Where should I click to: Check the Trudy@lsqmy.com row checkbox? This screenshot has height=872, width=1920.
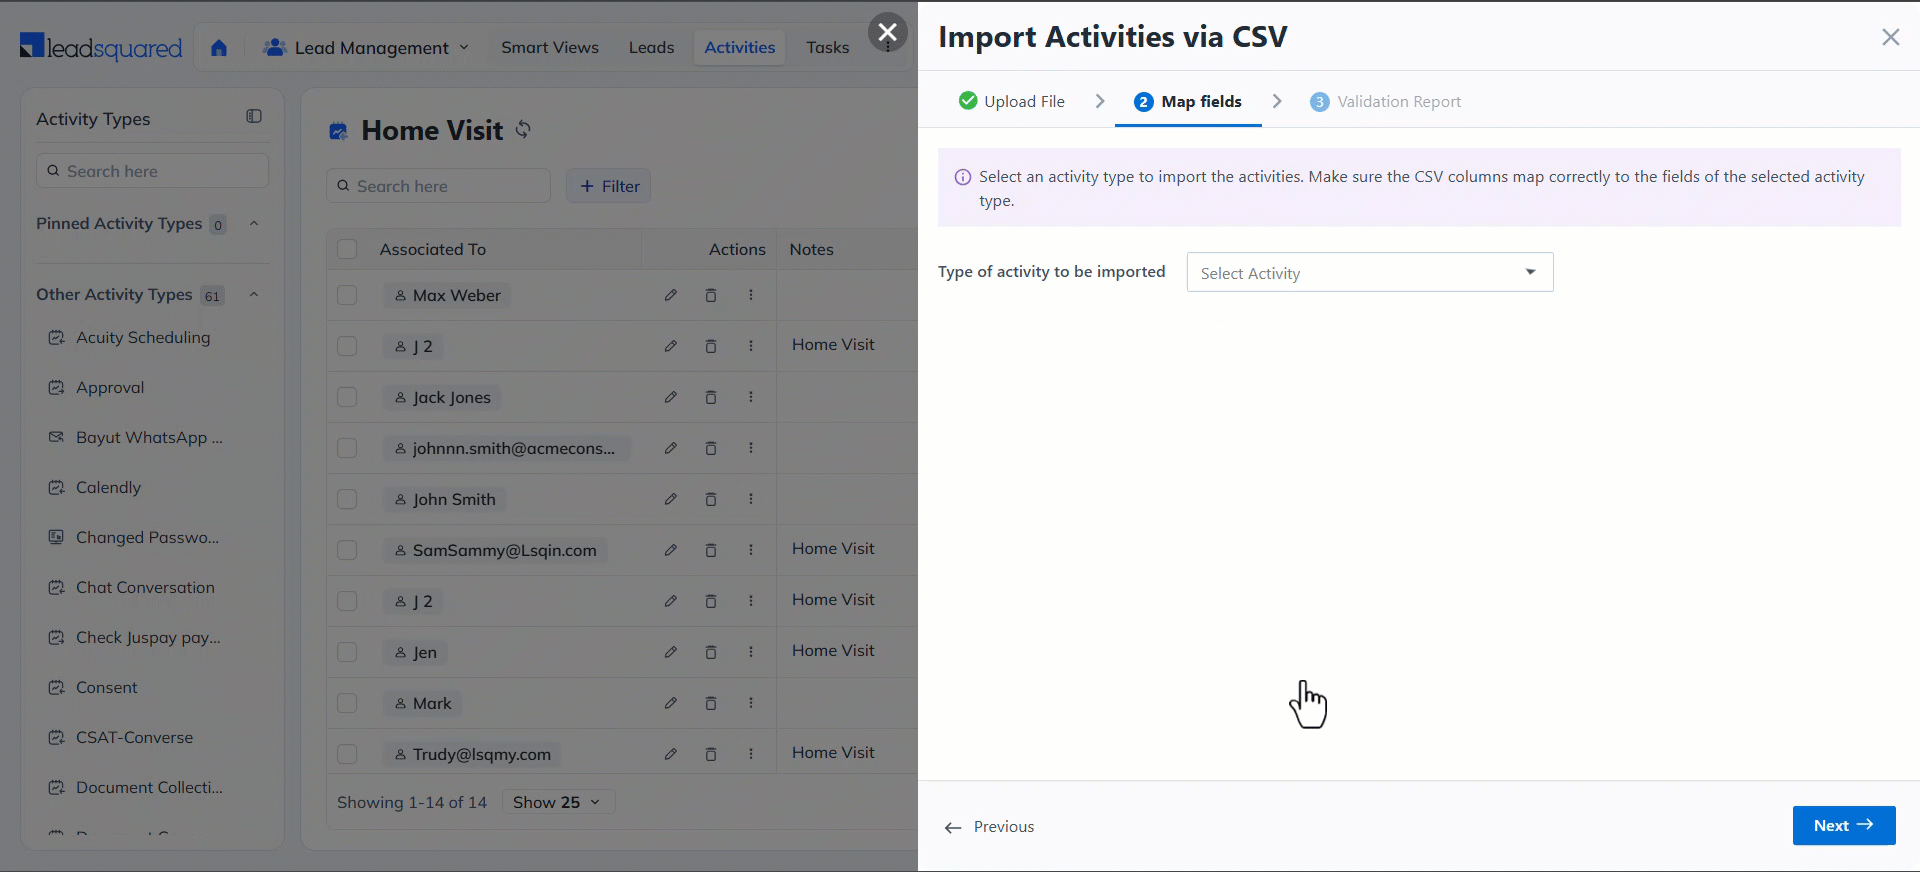pyautogui.click(x=347, y=754)
